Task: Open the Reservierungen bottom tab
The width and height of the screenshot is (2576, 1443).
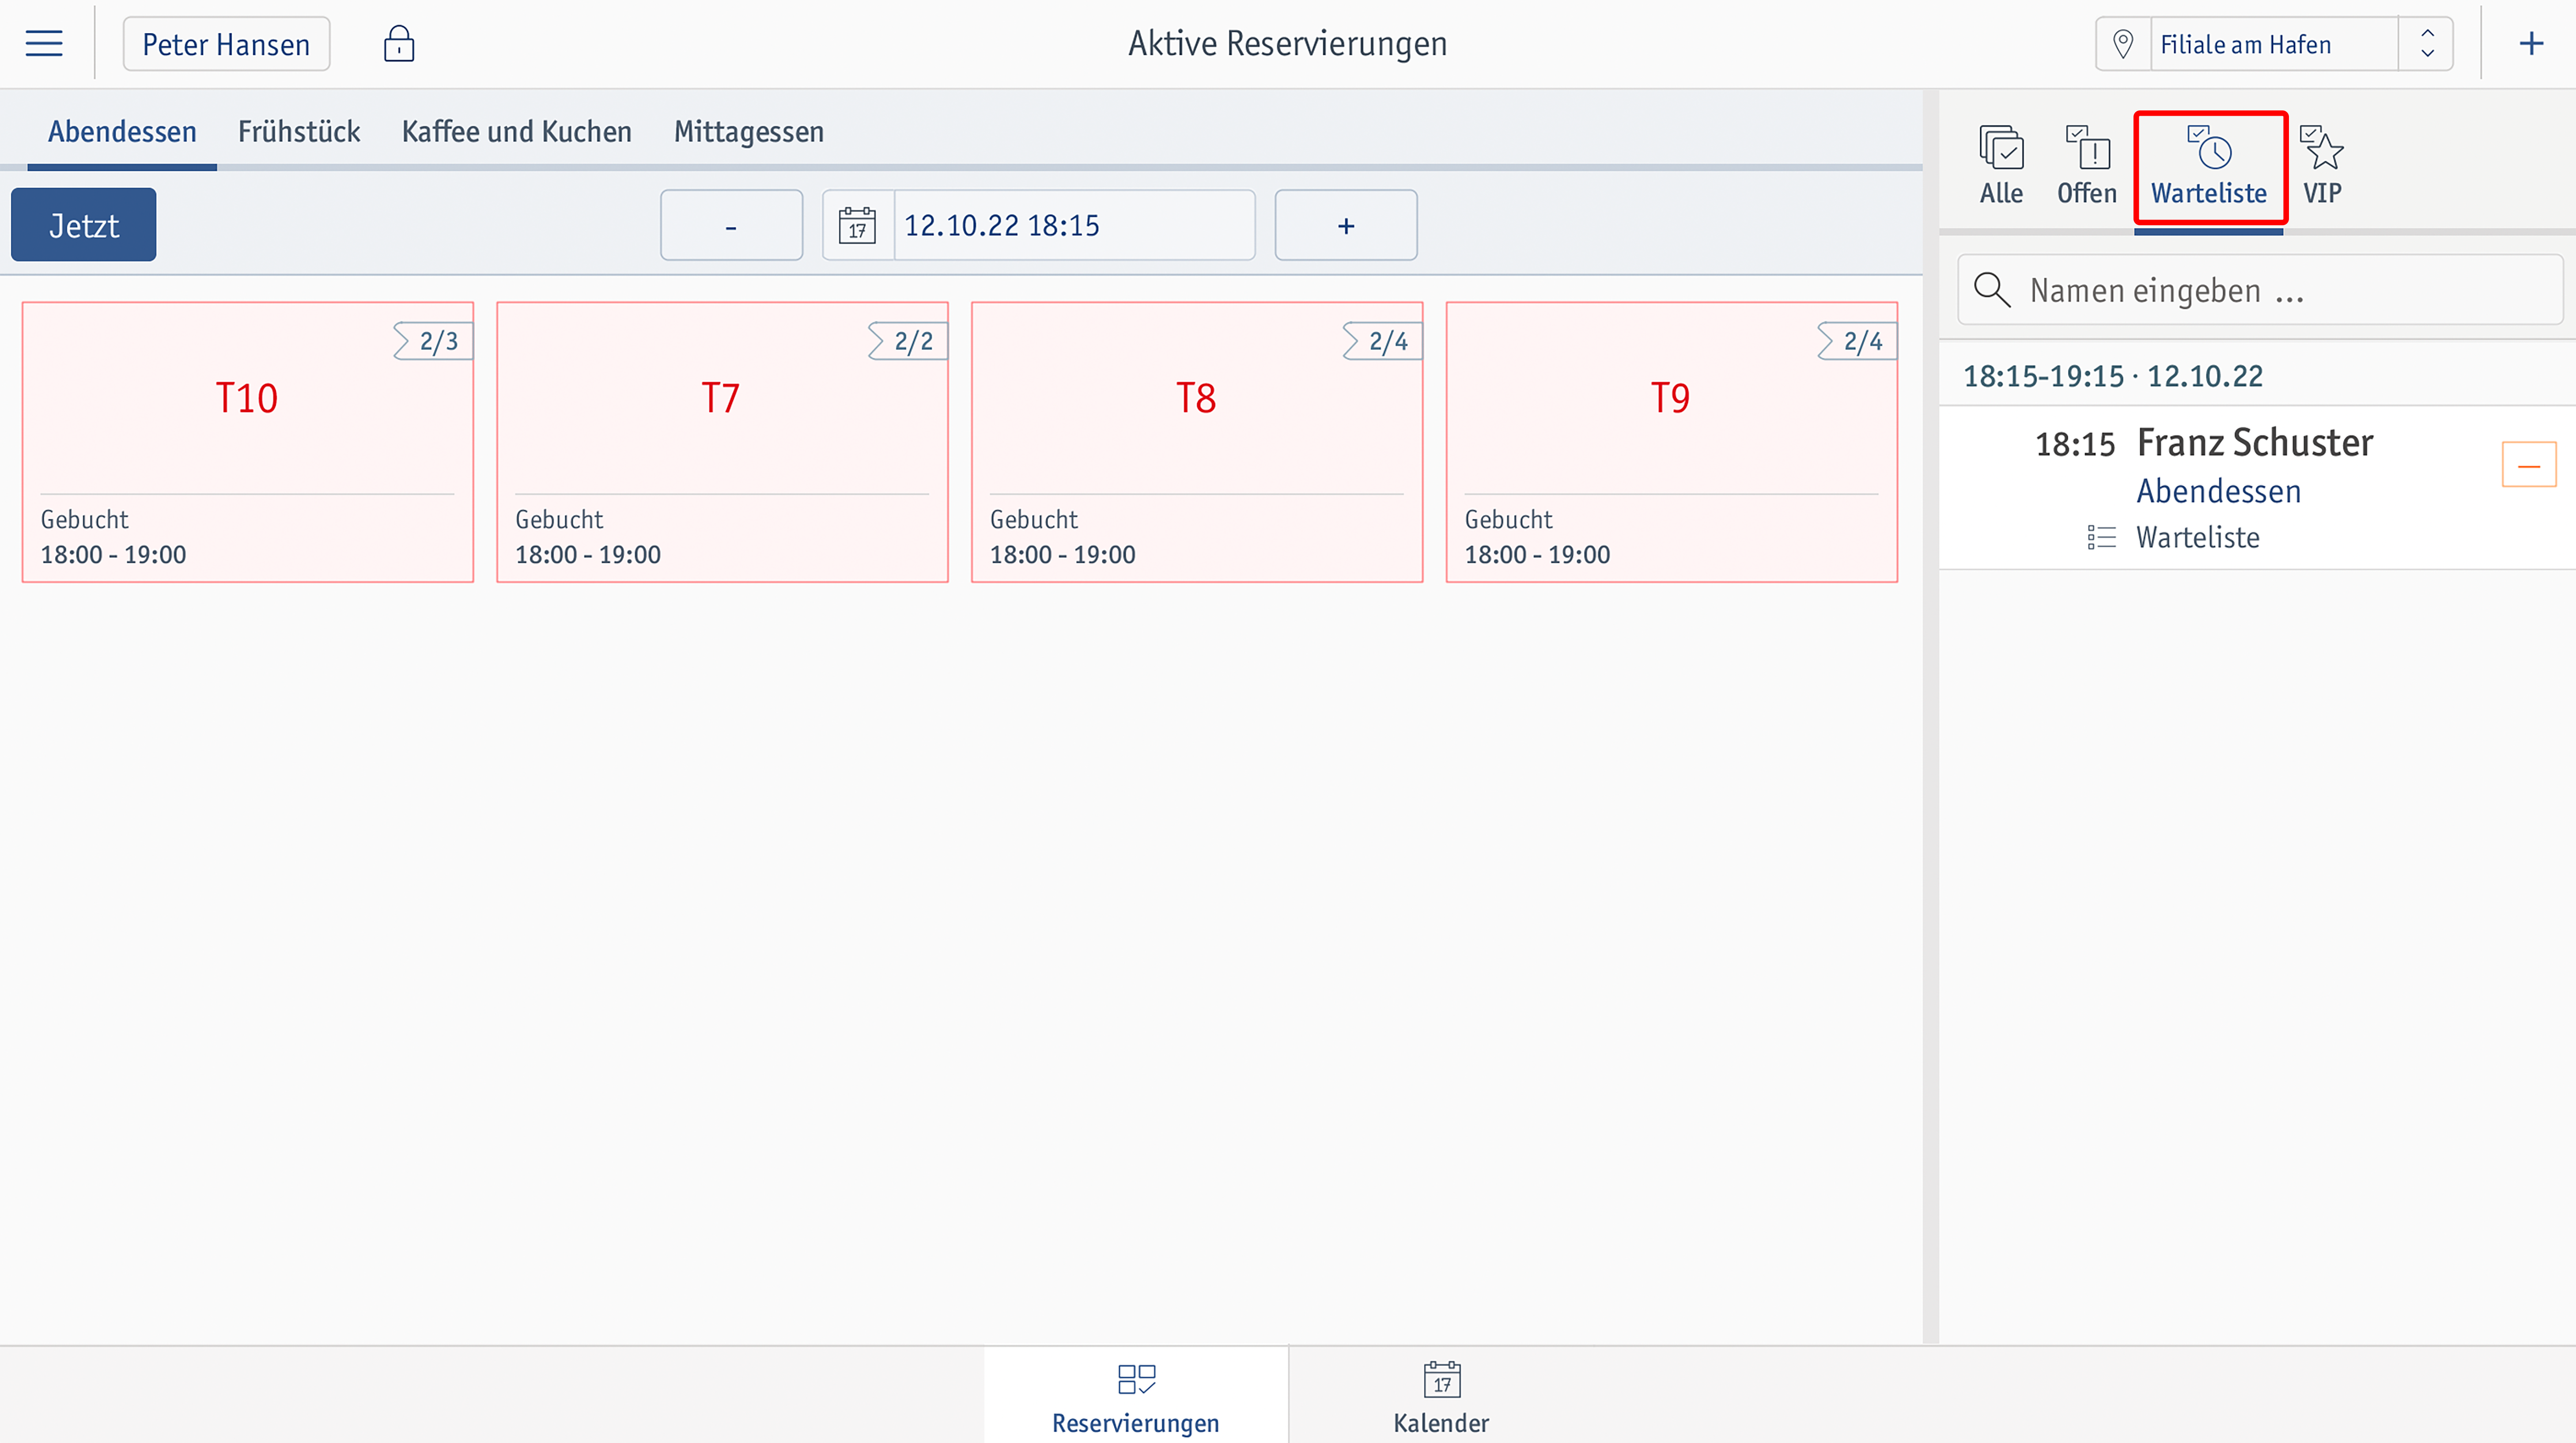Action: pyautogui.click(x=1136, y=1395)
